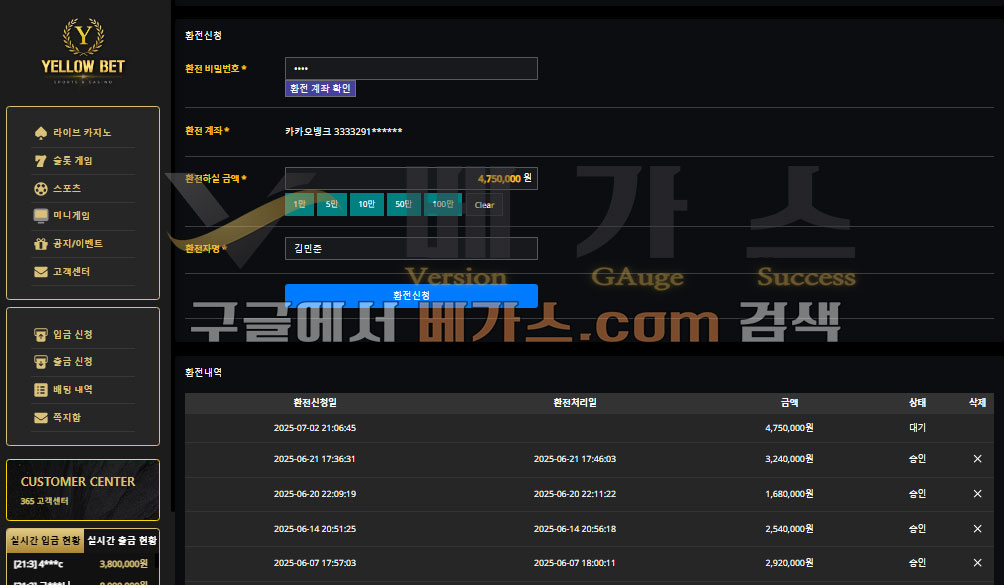Switch to real-time withdrawal status tab
The height and width of the screenshot is (585, 1004).
click(x=122, y=541)
